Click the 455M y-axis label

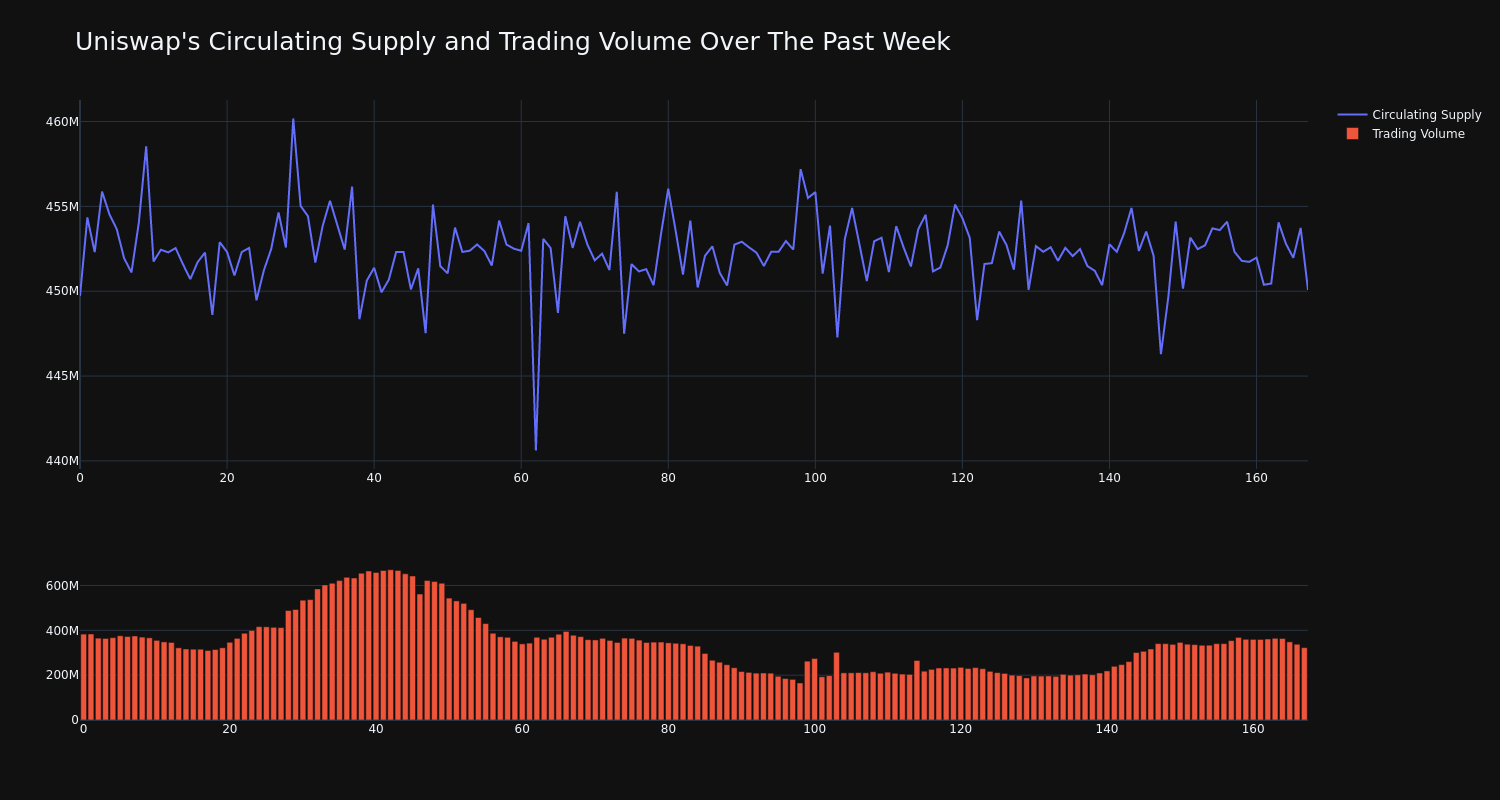pyautogui.click(x=62, y=207)
